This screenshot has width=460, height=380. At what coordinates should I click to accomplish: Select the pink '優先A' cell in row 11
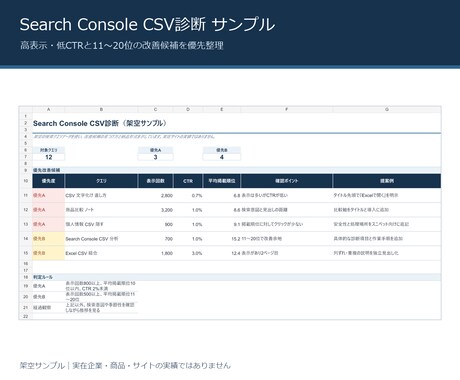tap(49, 195)
